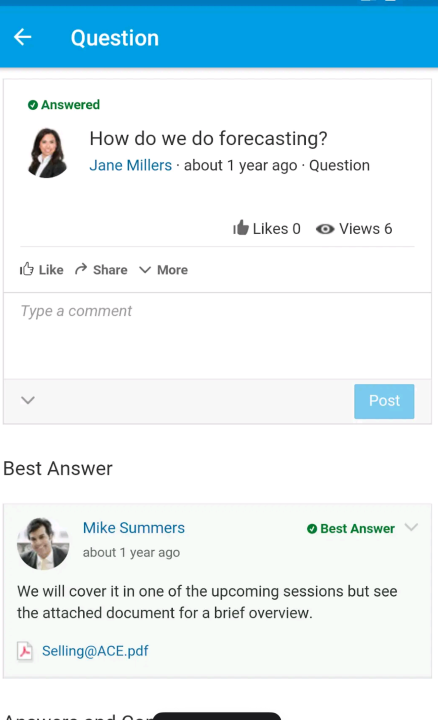
Task: Click Mike Summers avatar photo
Action: click(x=43, y=544)
